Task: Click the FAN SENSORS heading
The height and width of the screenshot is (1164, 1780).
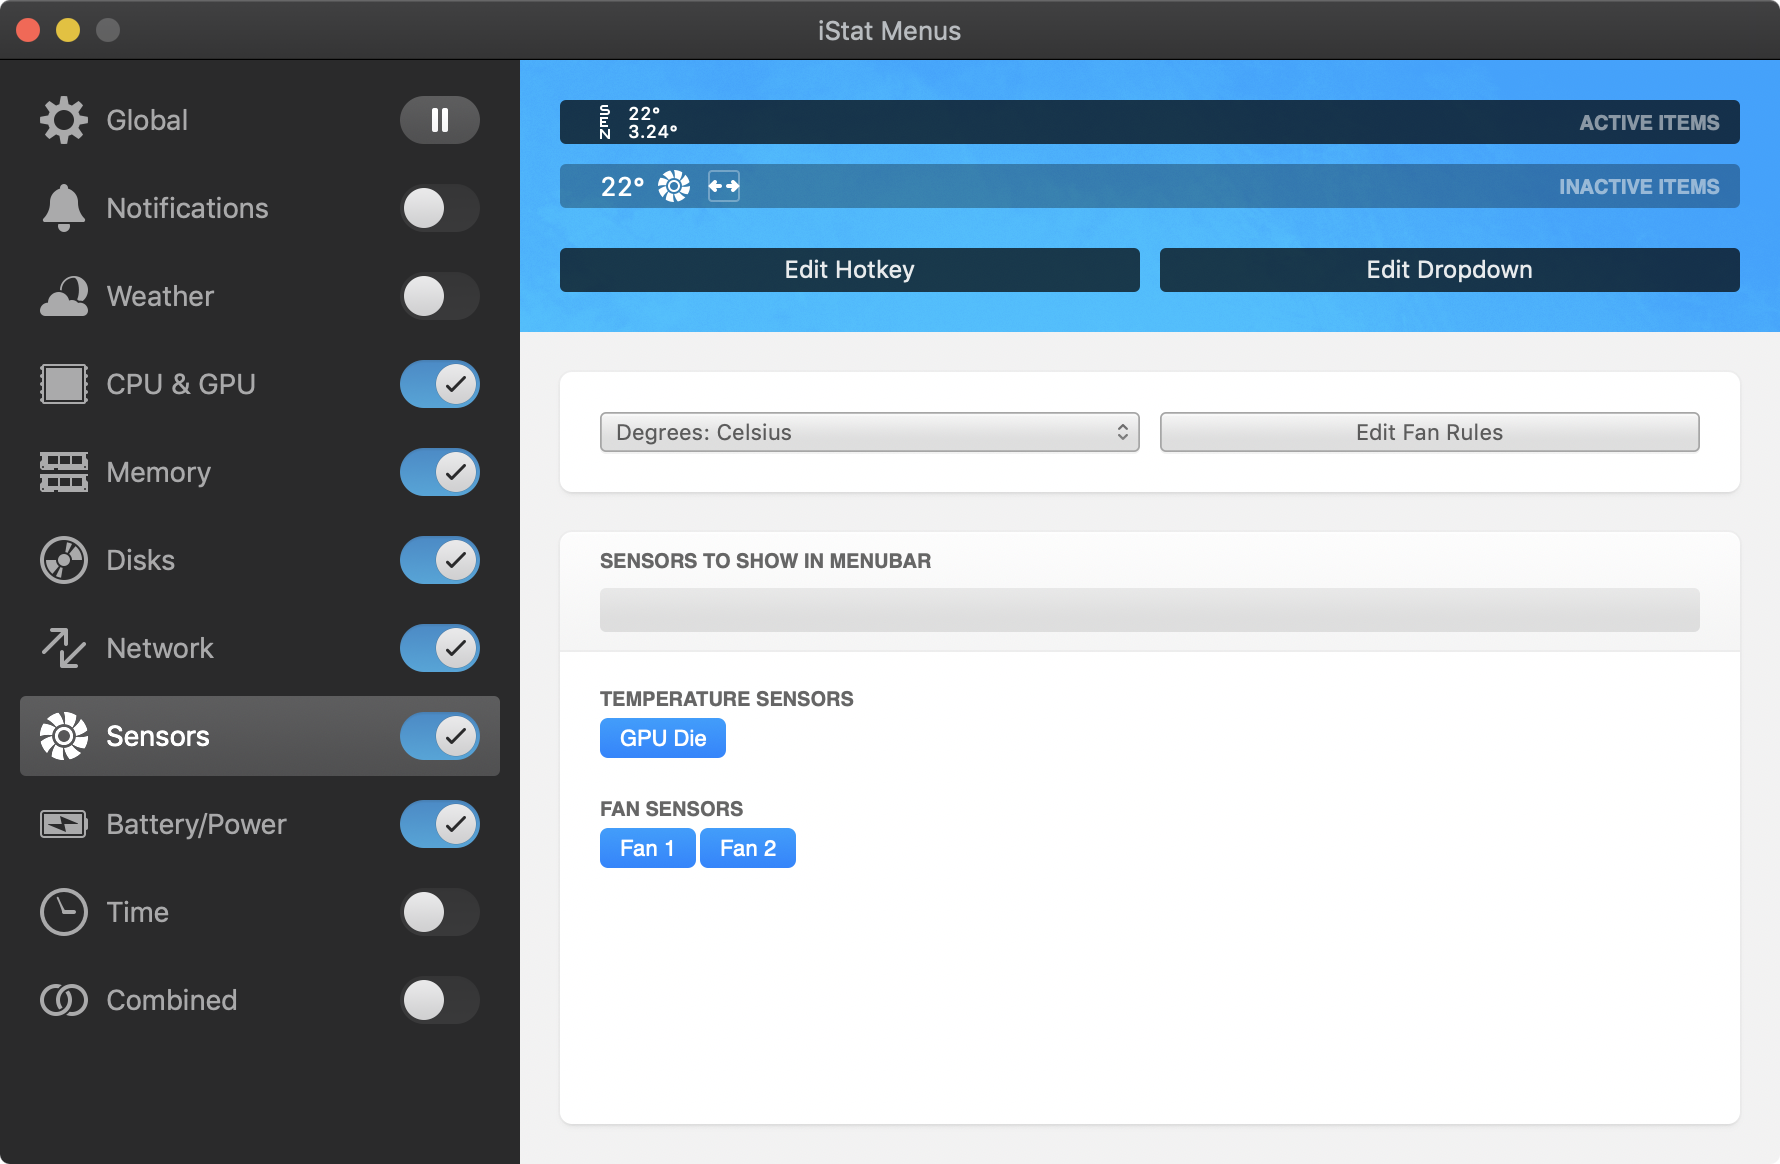Action: (672, 809)
